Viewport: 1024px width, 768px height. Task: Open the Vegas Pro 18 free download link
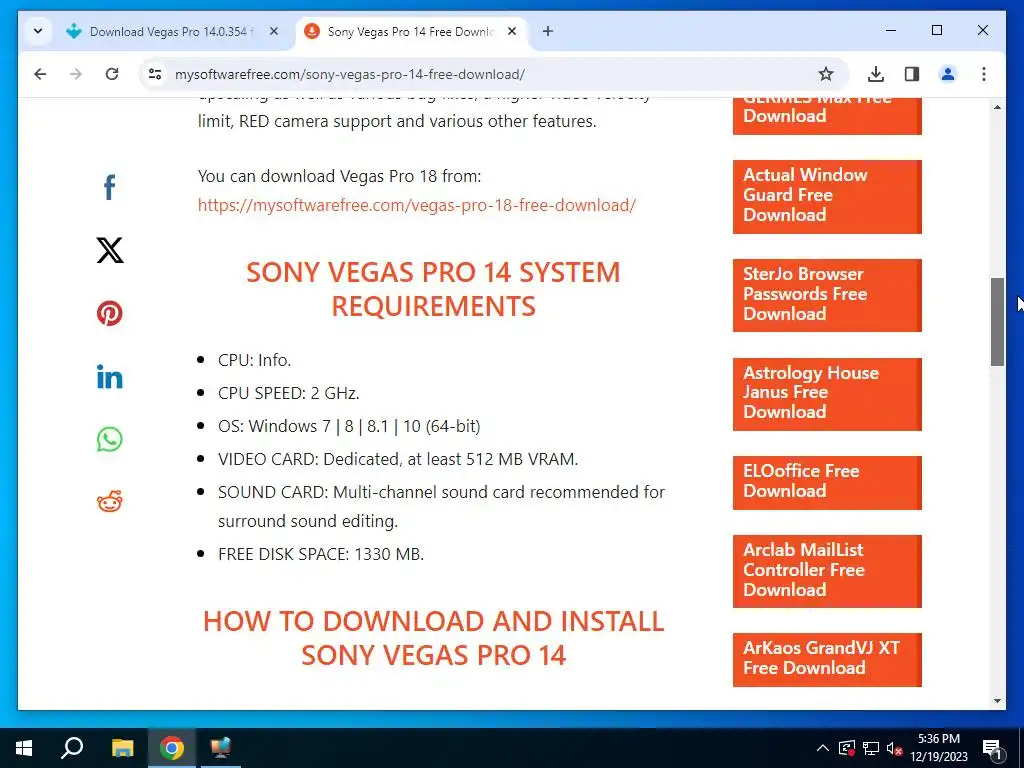click(x=417, y=205)
